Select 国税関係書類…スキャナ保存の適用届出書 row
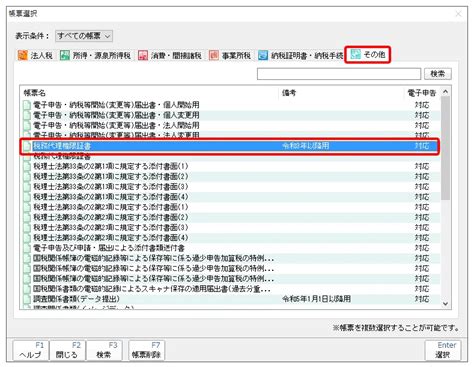 tap(230, 289)
